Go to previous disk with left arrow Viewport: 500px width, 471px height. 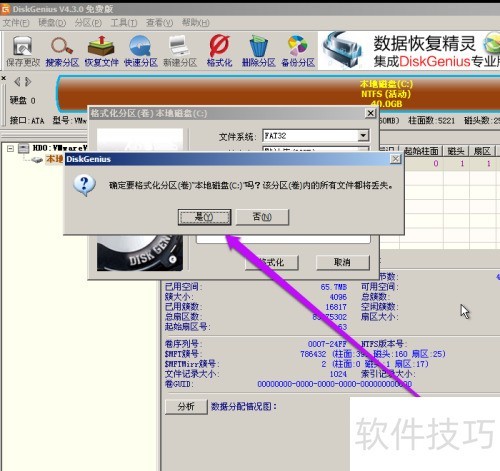point(17,81)
